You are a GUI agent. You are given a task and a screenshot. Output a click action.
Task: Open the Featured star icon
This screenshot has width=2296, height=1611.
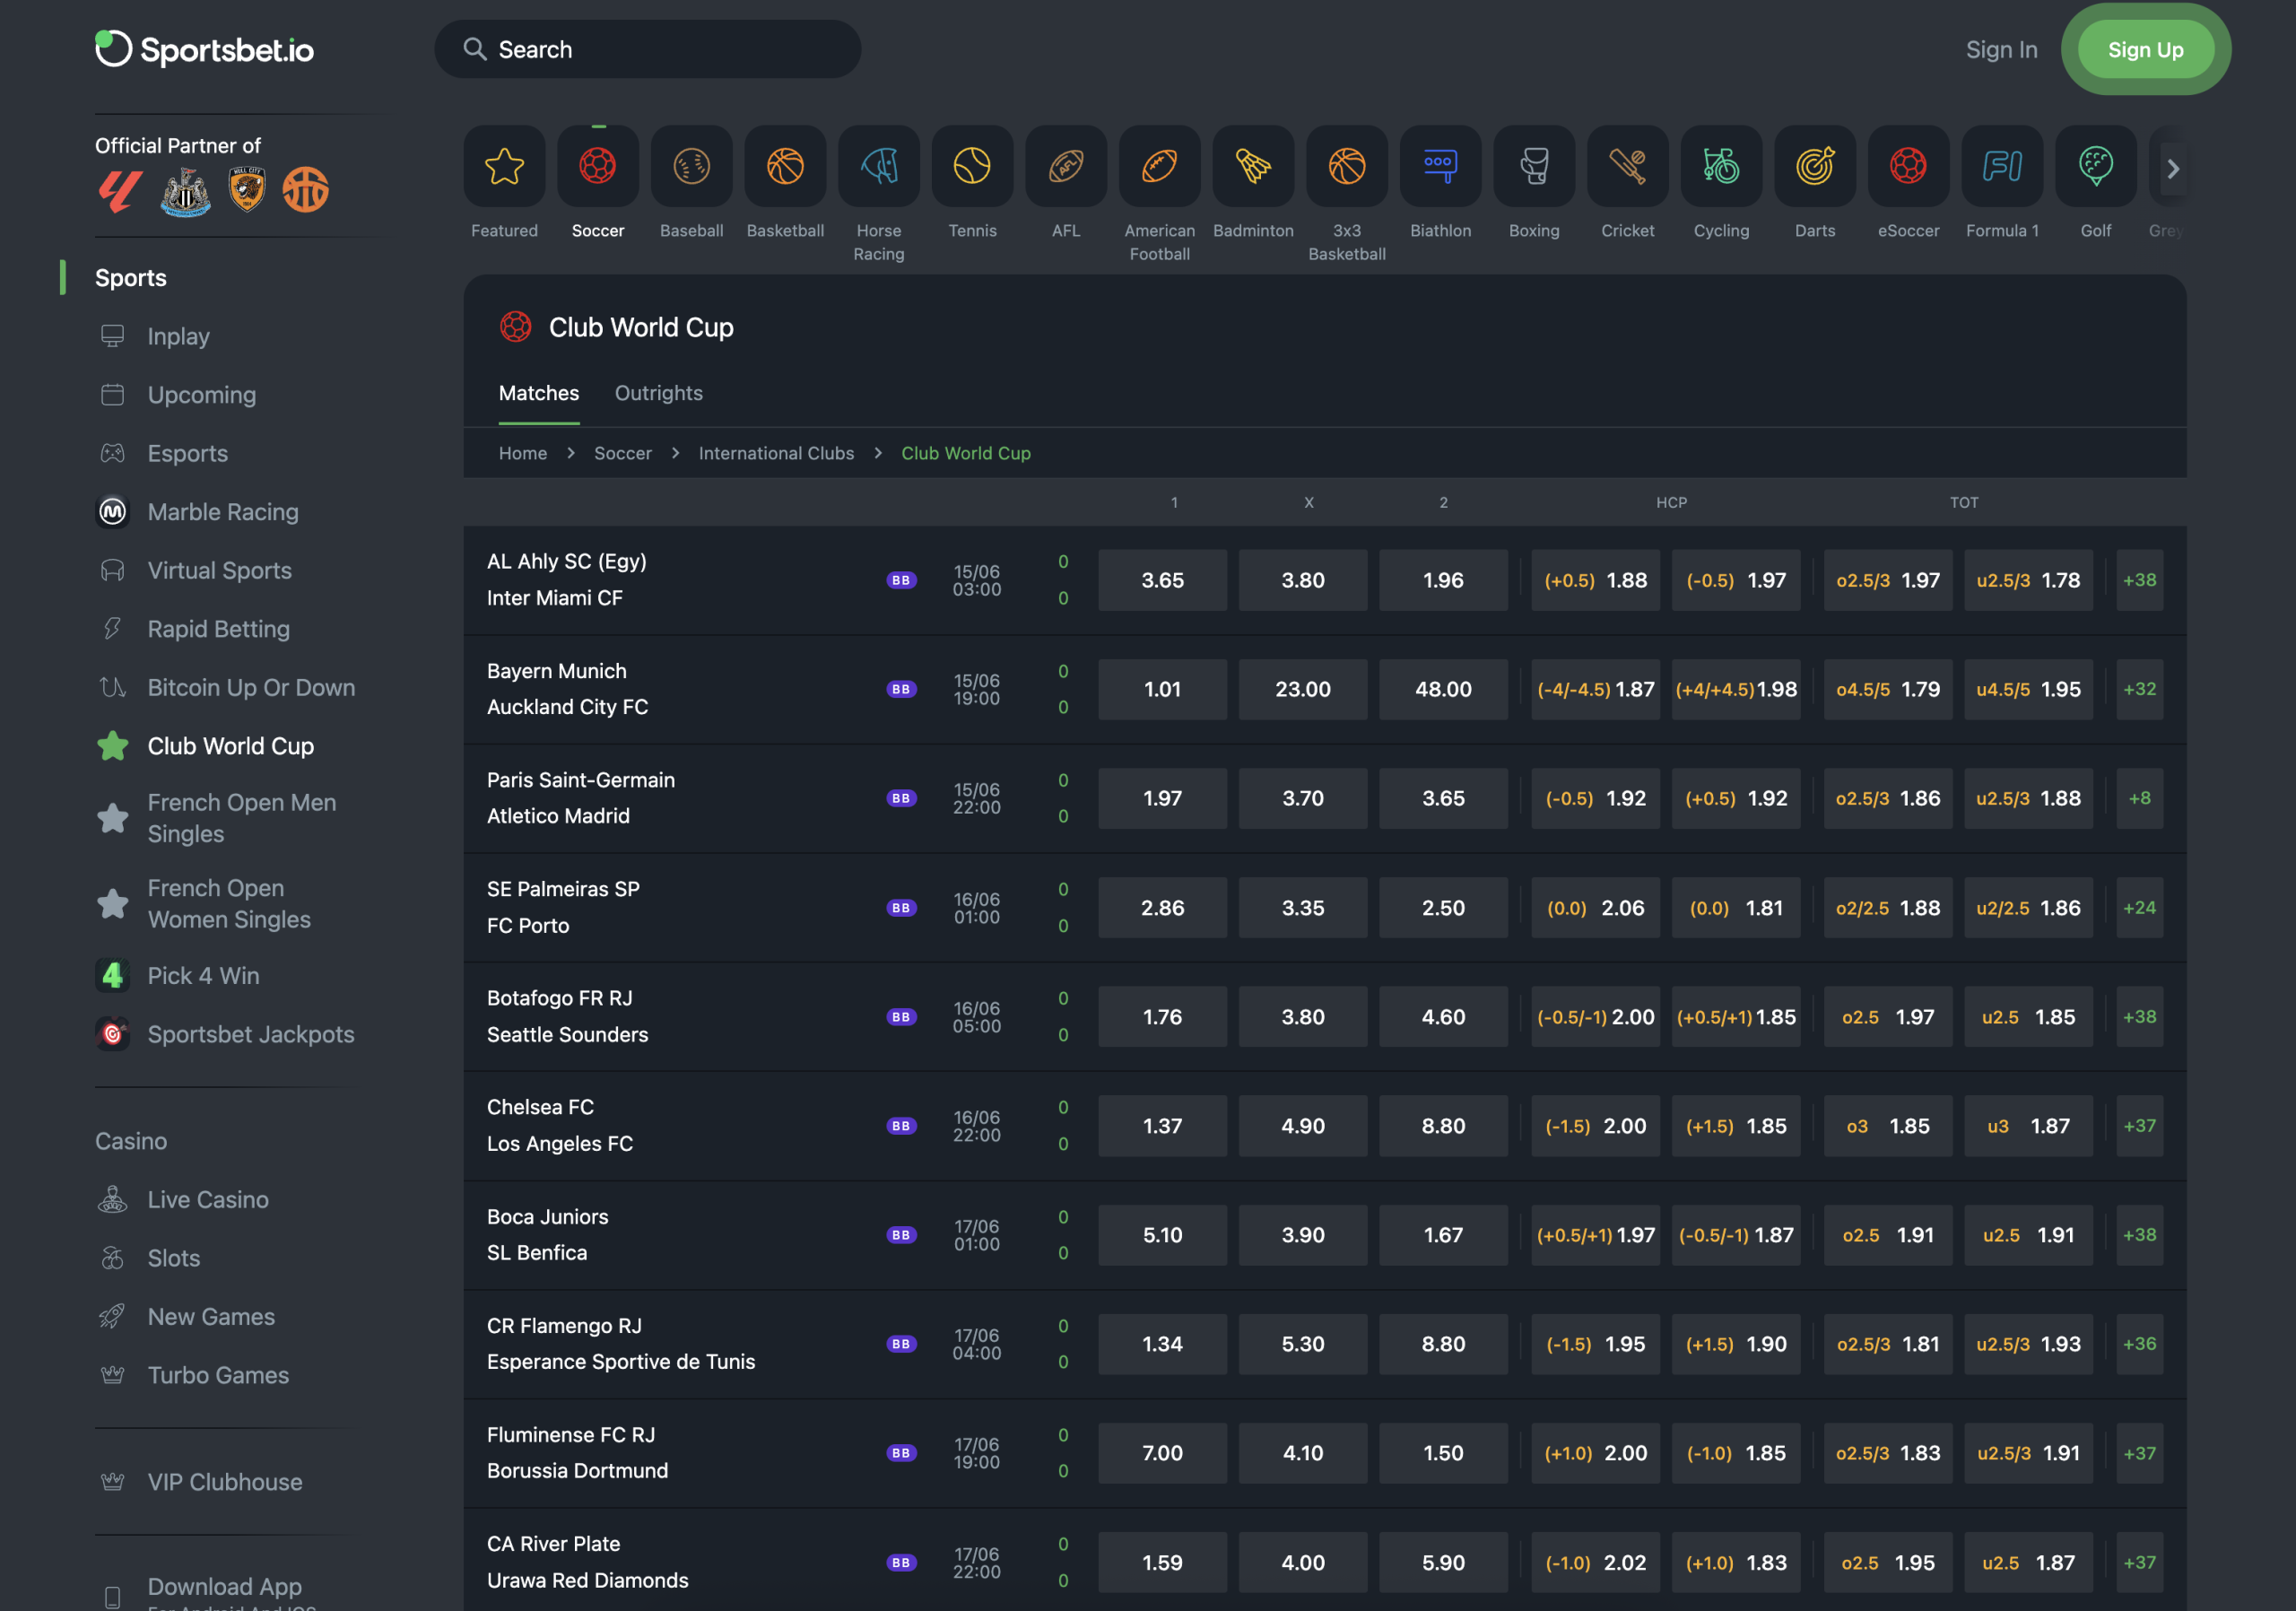coord(504,166)
